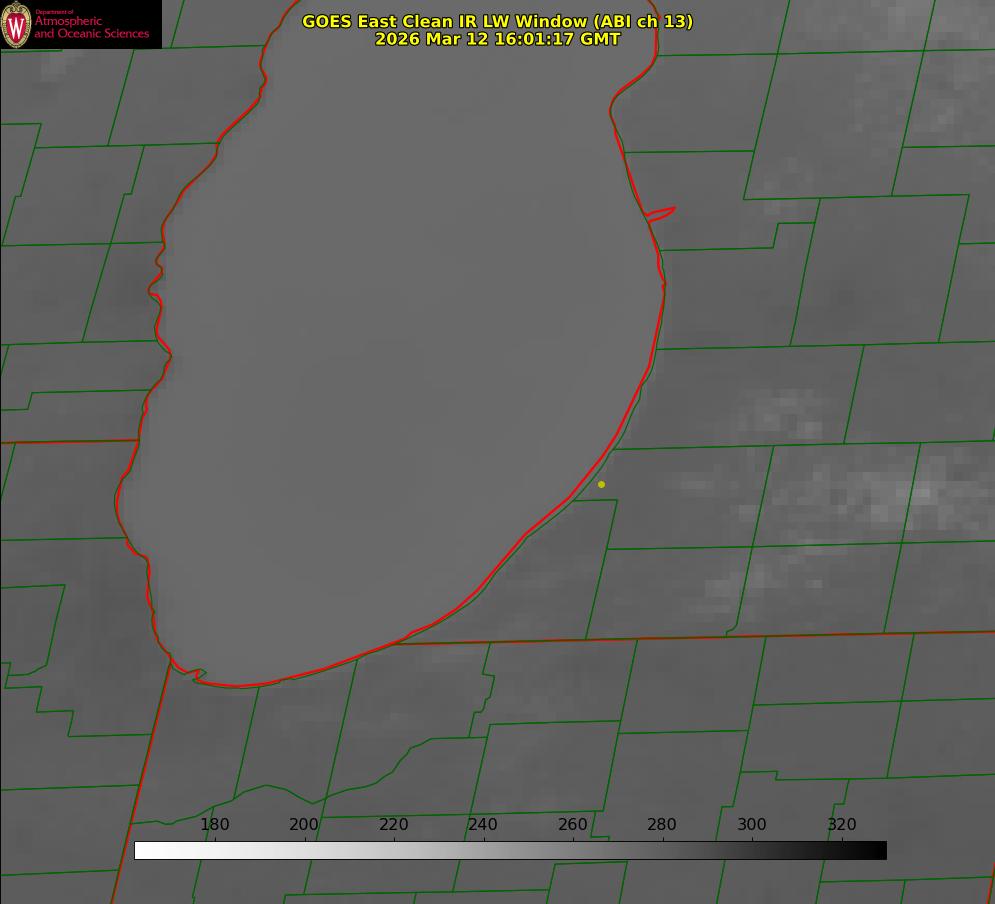Click the GOES East Clean IR title

pos(497,21)
